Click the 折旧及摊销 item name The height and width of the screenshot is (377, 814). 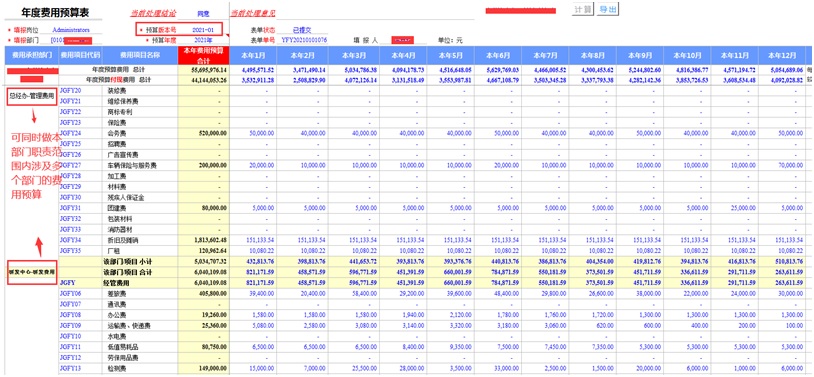click(123, 240)
